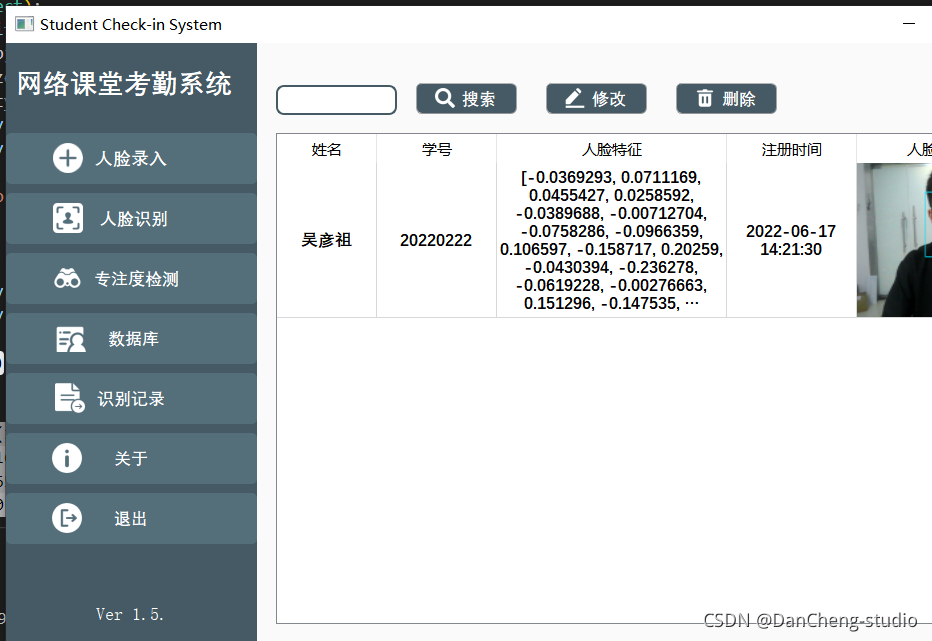Select the student ID cell 20220222
Screen dimensions: 932x641
436,240
